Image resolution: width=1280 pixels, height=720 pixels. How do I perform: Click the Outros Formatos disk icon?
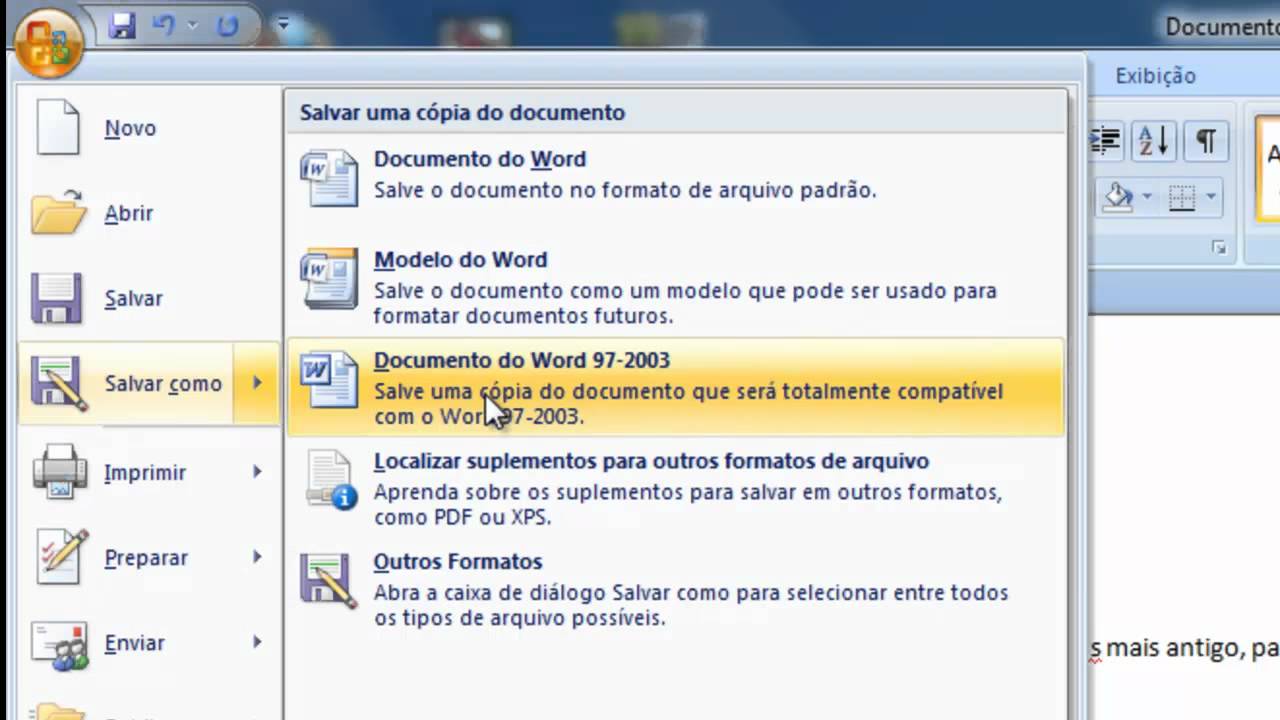click(329, 581)
